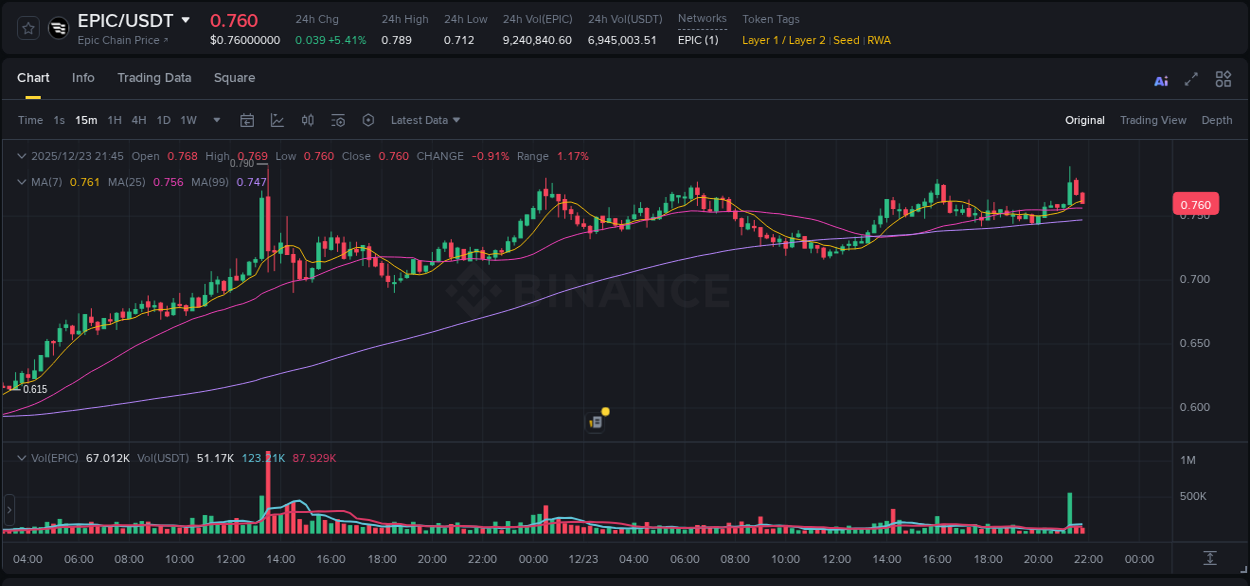Open the Latest Data dropdown
1250x586 pixels.
[x=425, y=120]
